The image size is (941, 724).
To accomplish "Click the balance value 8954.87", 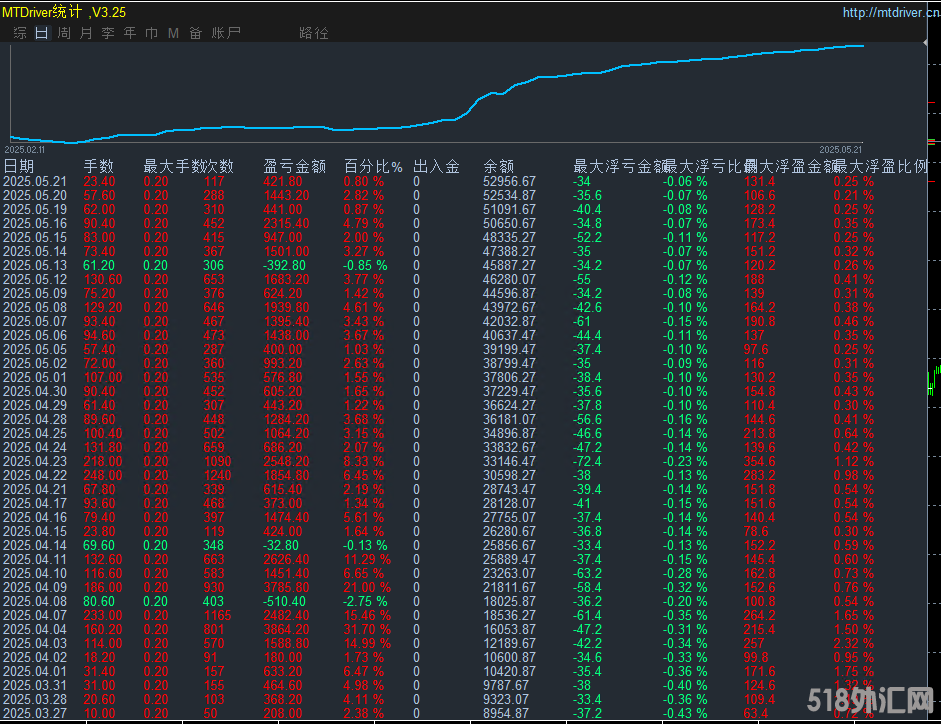I will tap(506, 714).
